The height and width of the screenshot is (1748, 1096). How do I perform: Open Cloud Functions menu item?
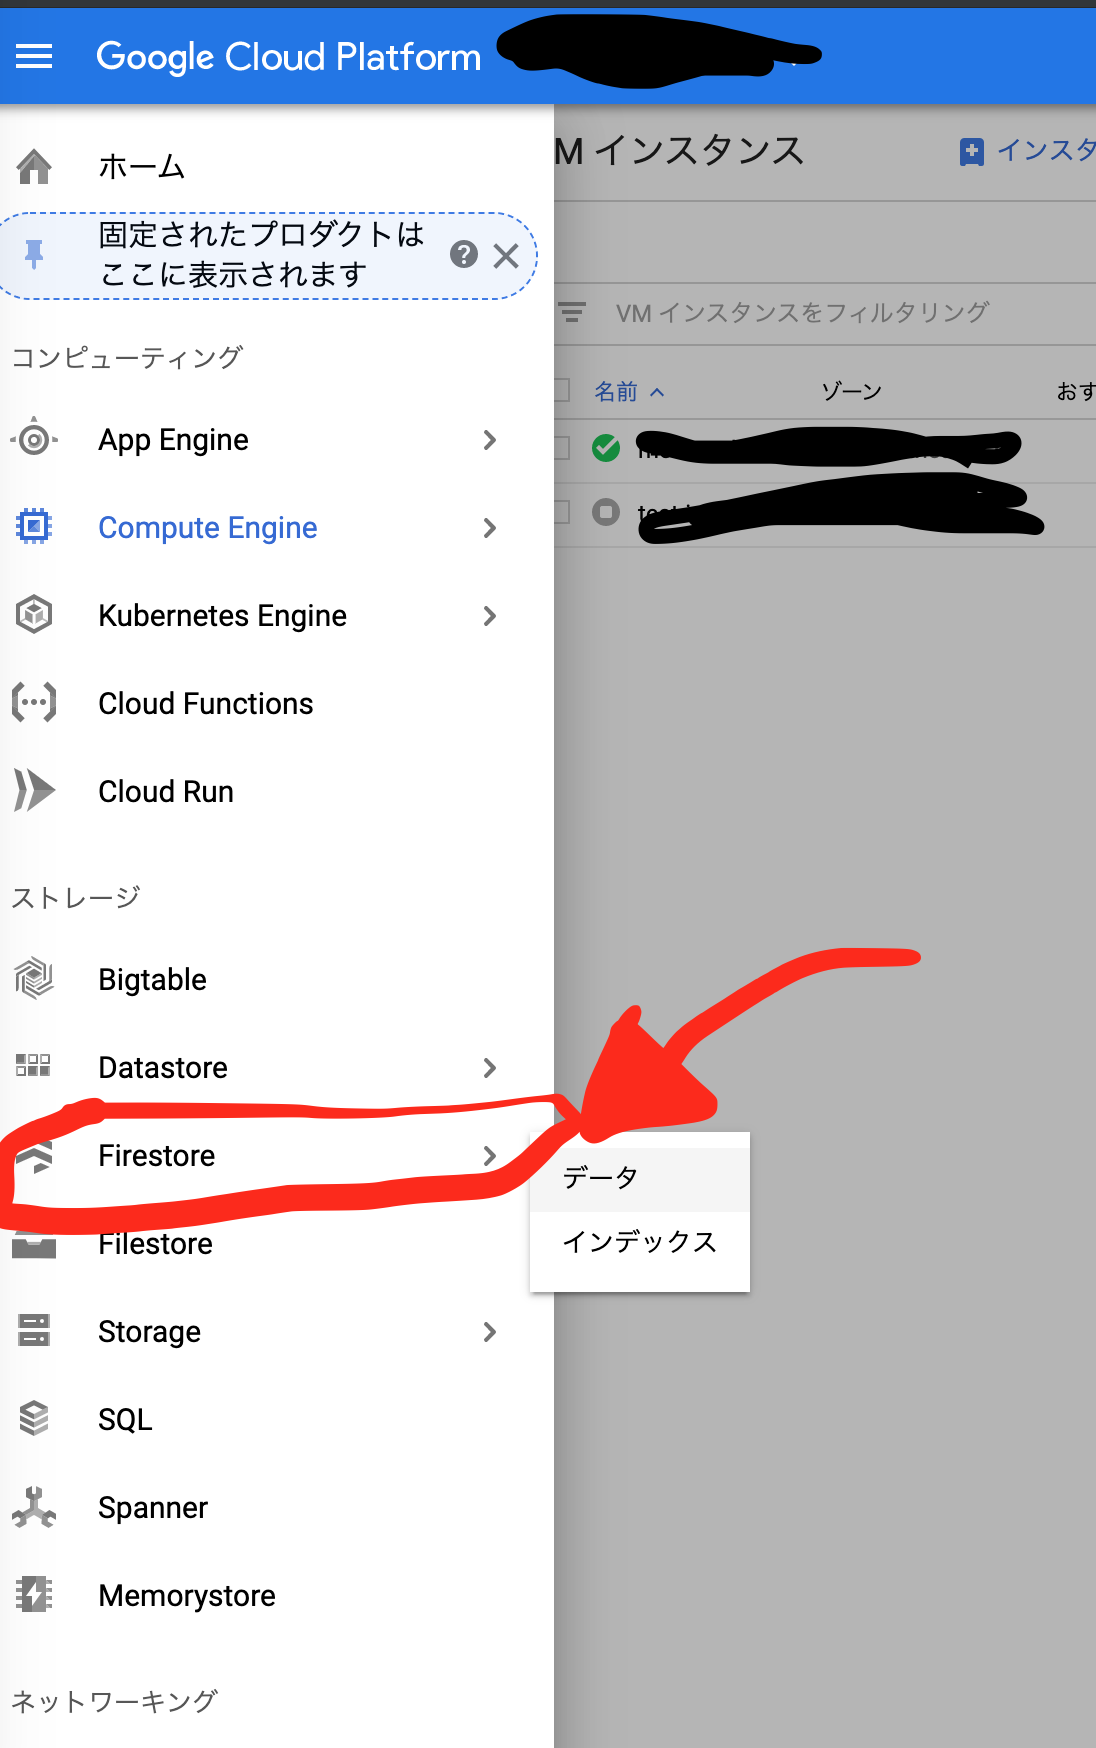click(206, 704)
